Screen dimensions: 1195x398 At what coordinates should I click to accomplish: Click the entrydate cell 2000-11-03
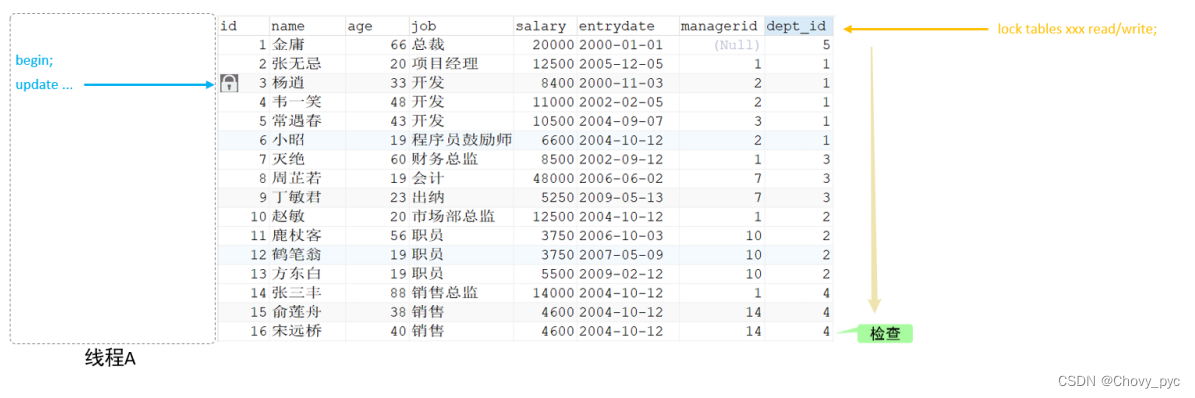pyautogui.click(x=628, y=83)
